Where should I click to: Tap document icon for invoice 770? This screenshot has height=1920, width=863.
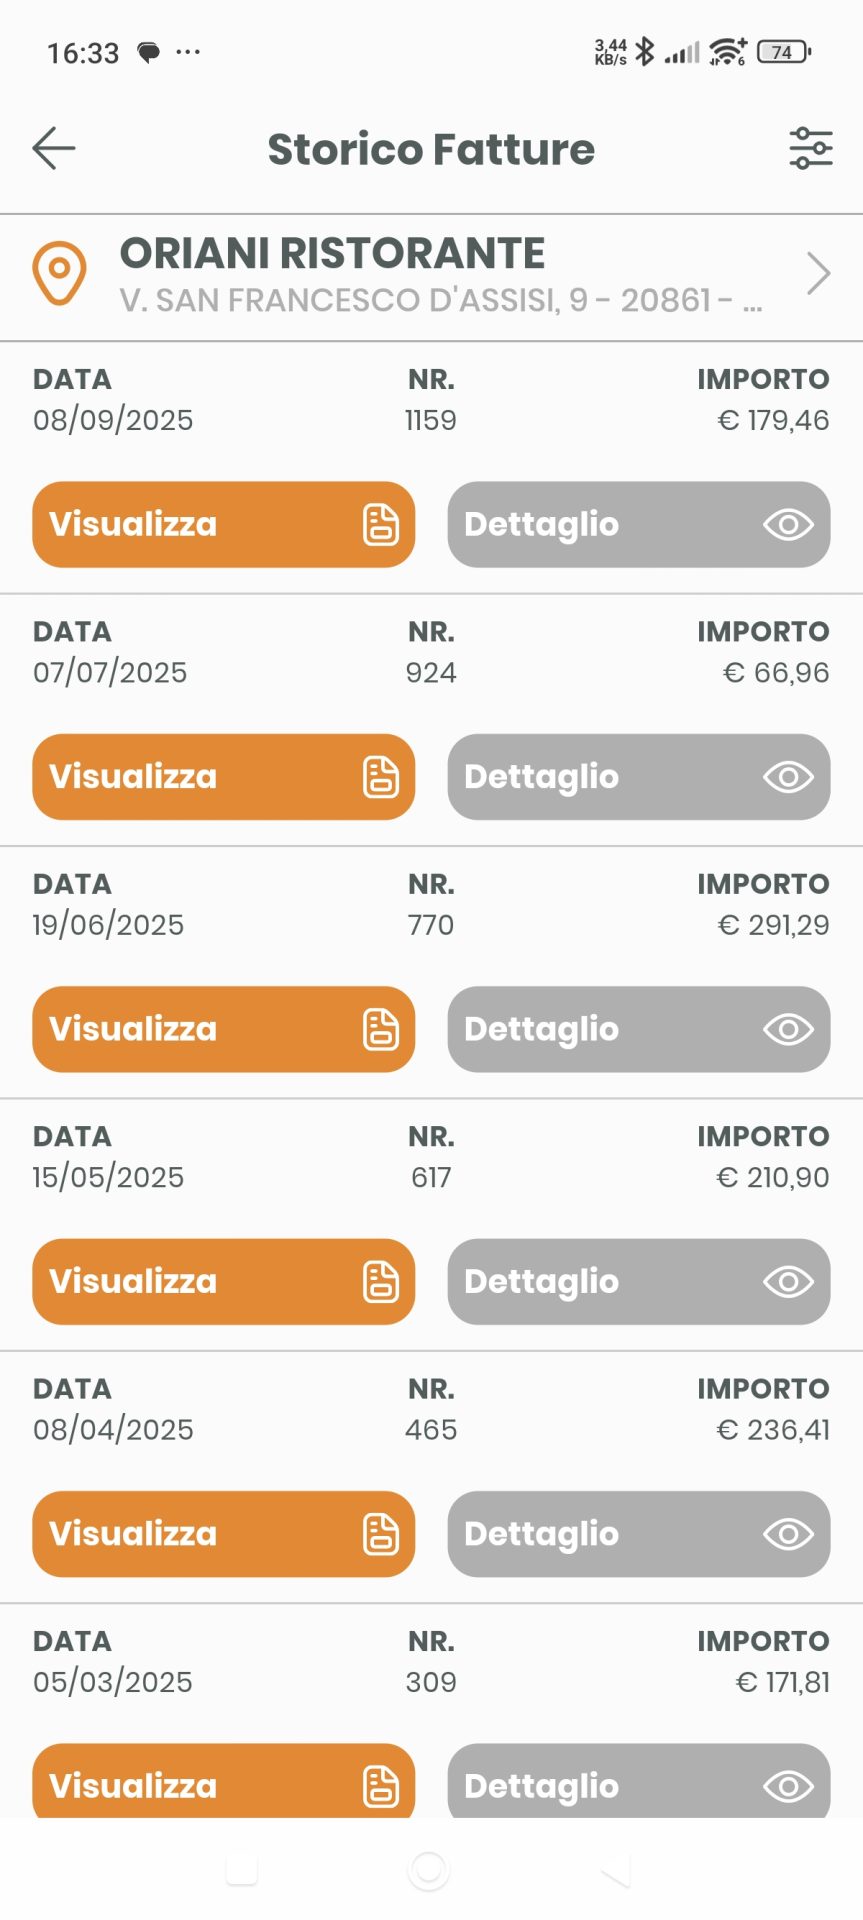380,1030
